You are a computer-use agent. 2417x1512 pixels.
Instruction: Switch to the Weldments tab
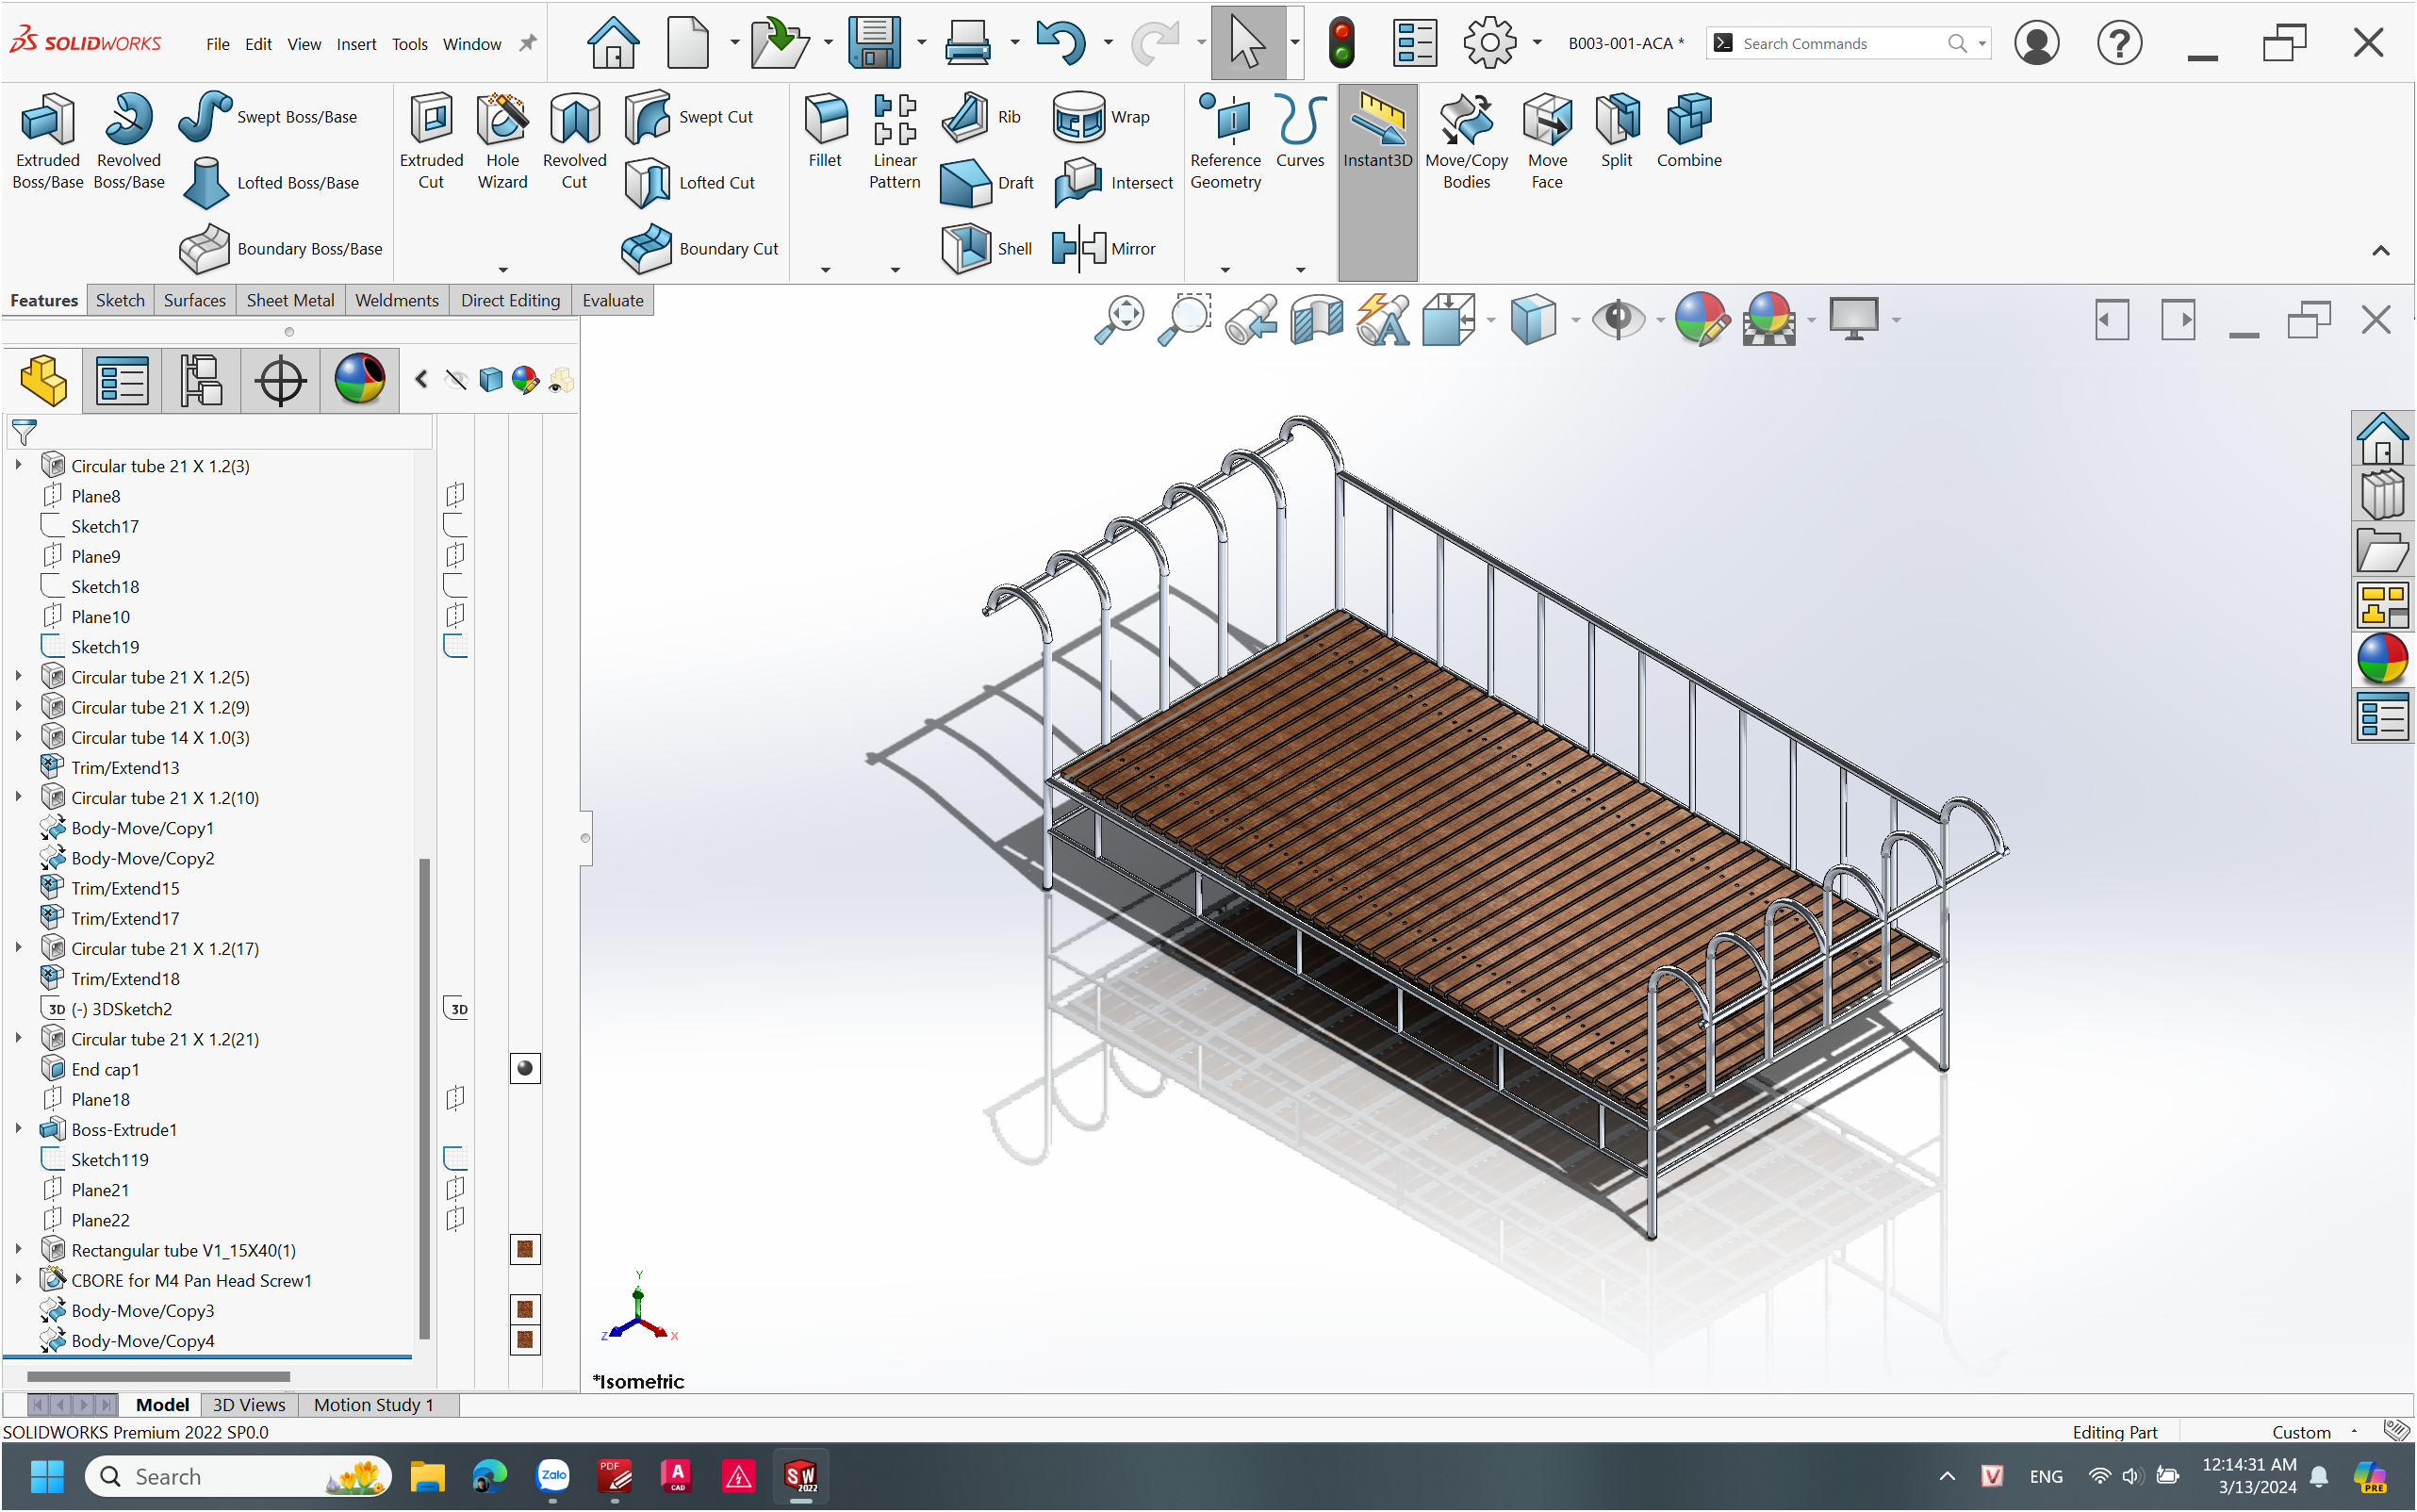(x=397, y=300)
